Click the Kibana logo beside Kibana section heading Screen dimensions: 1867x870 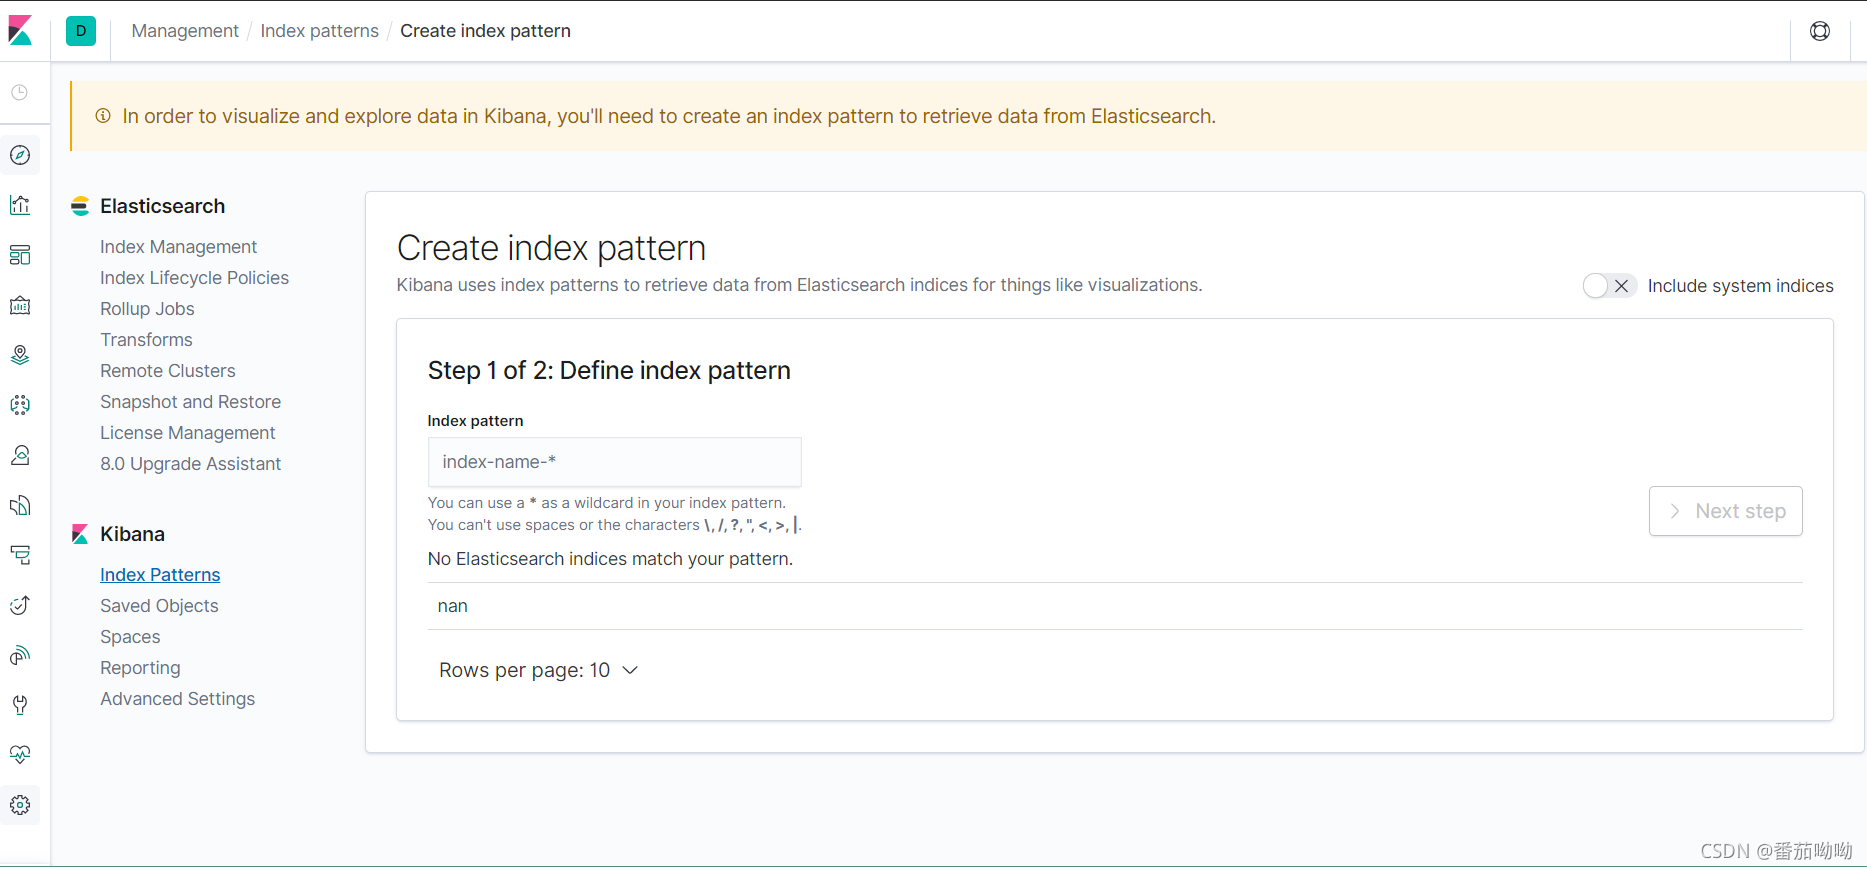pyautogui.click(x=80, y=534)
